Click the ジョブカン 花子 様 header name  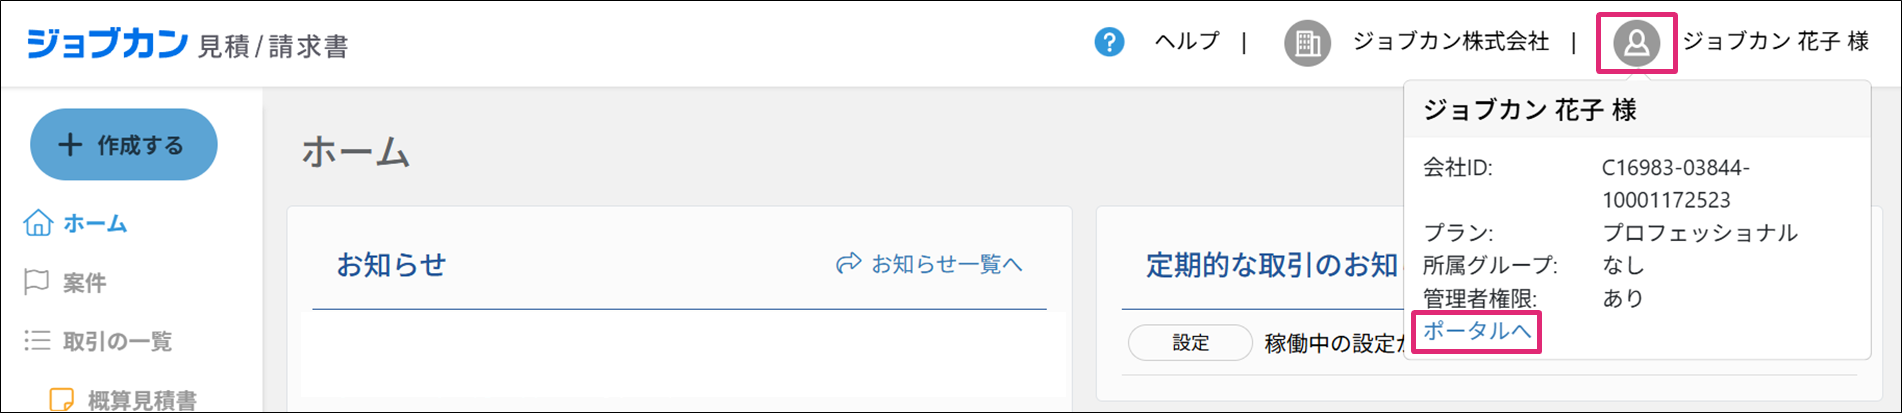point(1775,42)
